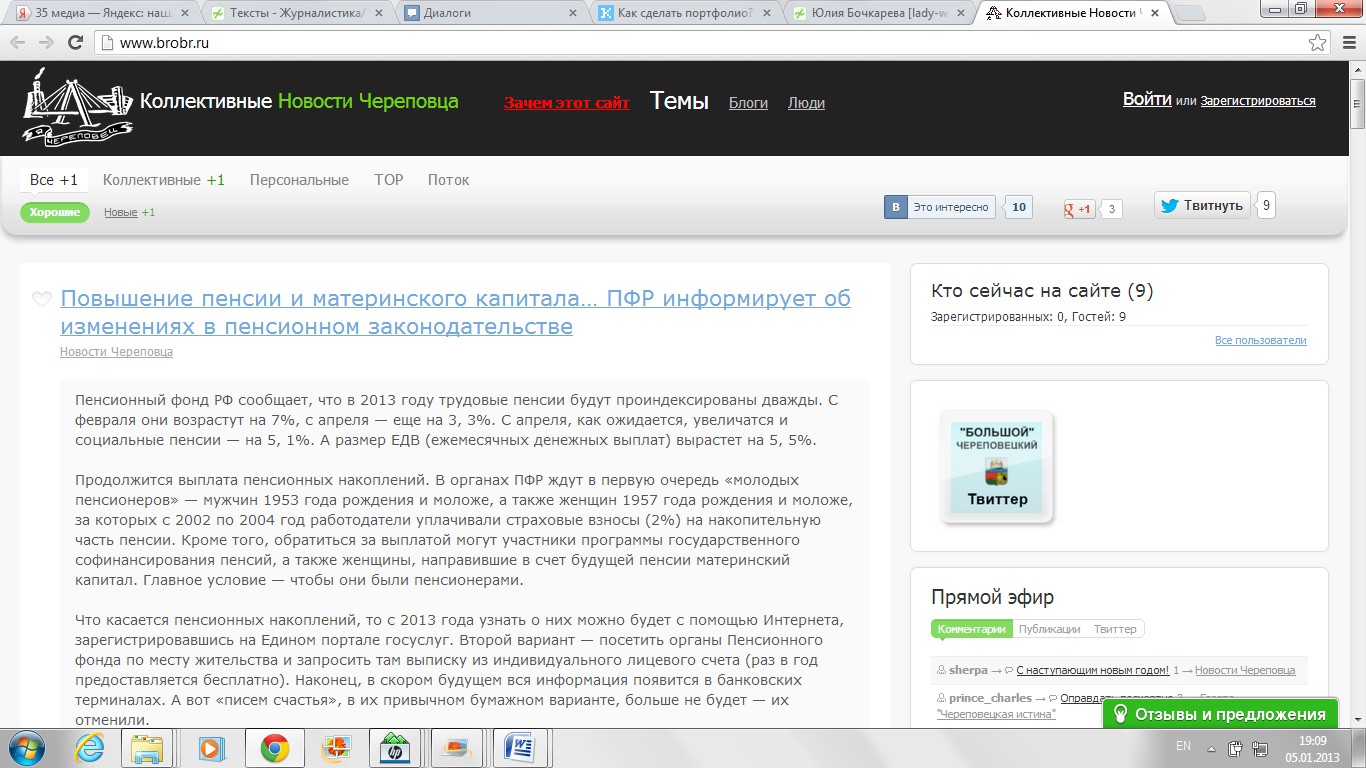Click the "Зарегистрироваться" link
The width and height of the screenshot is (1366, 768).
pyautogui.click(x=1258, y=101)
